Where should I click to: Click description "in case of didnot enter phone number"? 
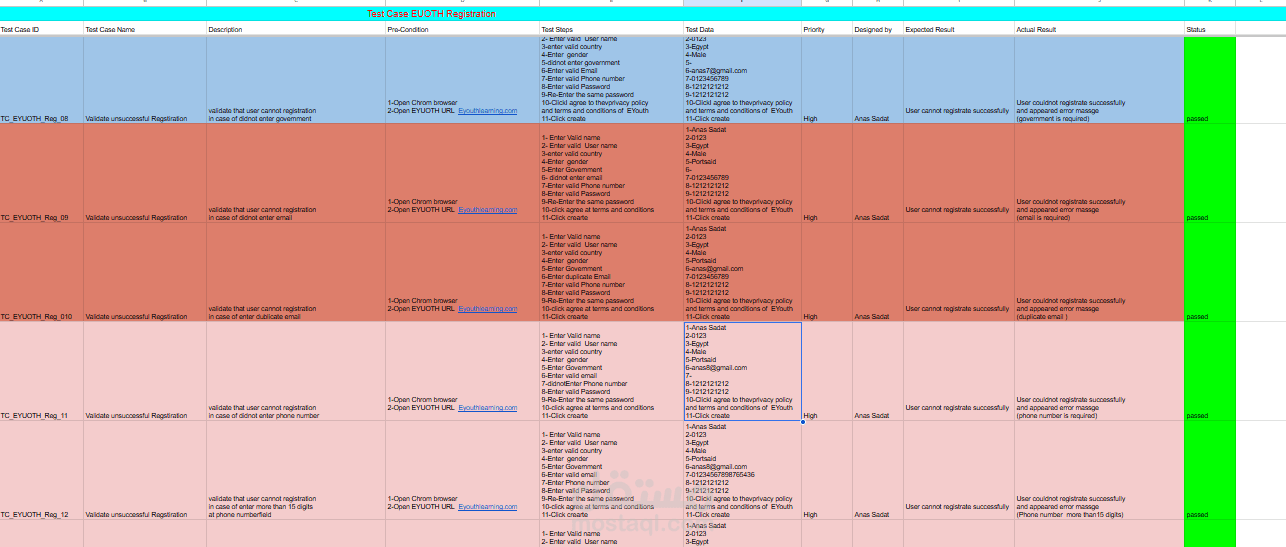pos(295,372)
